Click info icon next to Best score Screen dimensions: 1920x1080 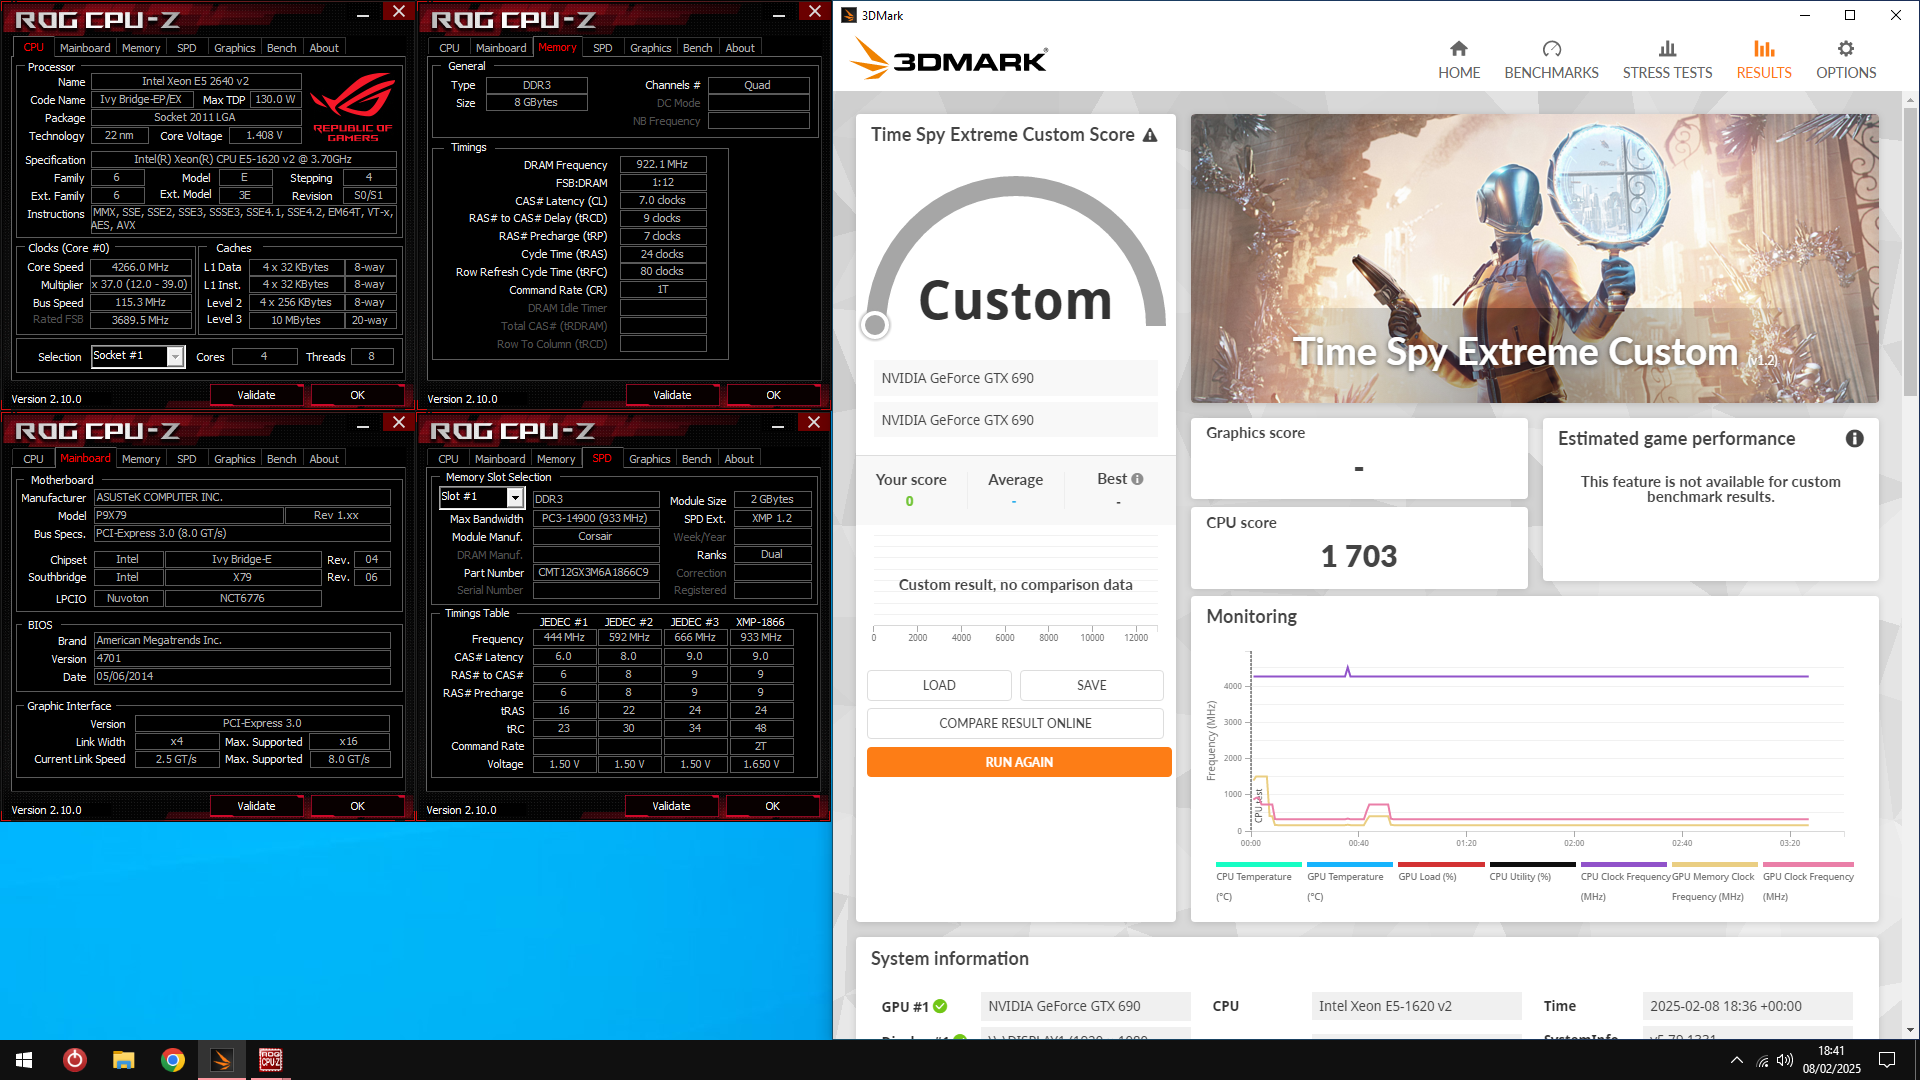click(1137, 479)
